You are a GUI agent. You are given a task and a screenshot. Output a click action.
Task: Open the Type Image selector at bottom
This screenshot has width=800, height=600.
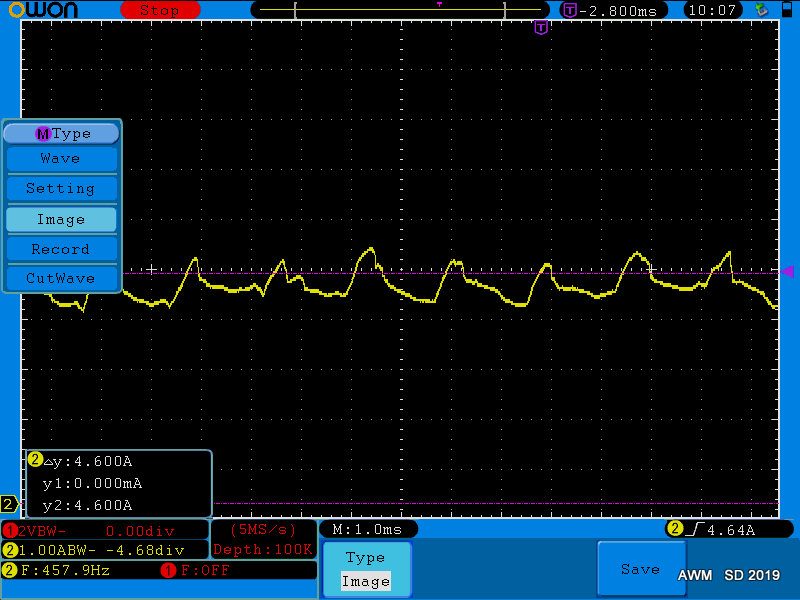(x=366, y=570)
